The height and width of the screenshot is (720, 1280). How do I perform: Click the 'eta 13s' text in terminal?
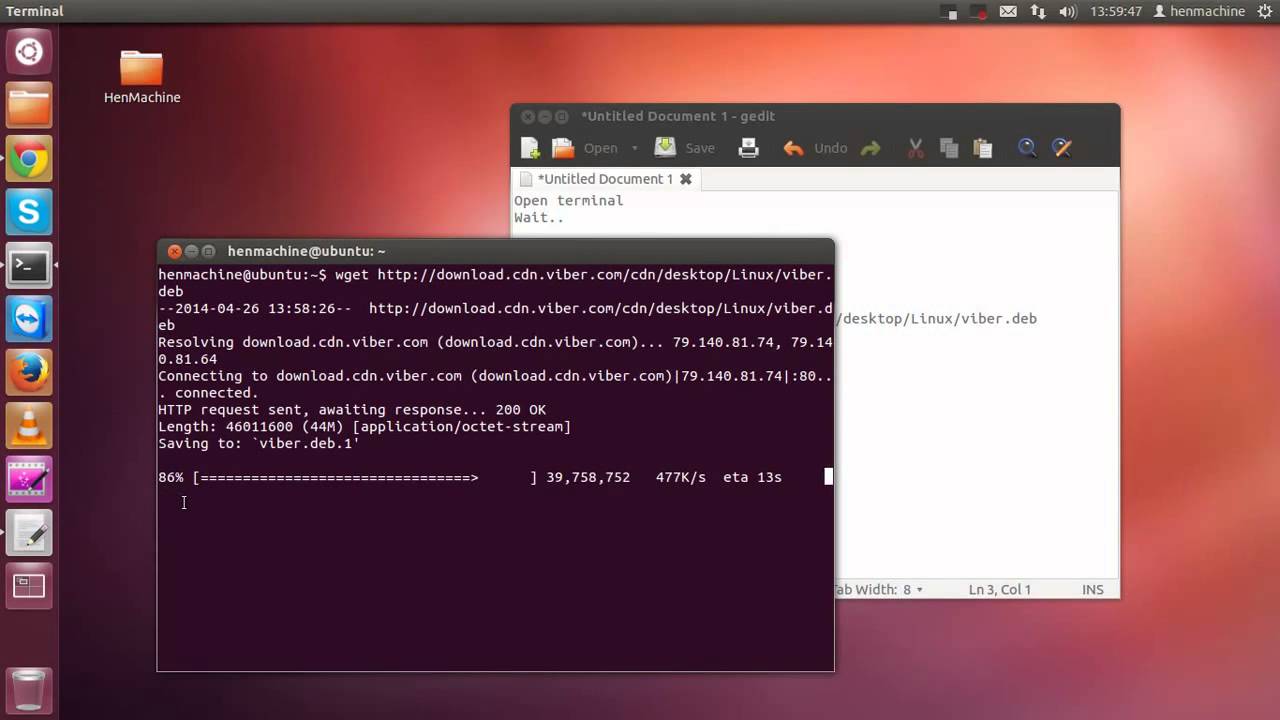tap(752, 478)
